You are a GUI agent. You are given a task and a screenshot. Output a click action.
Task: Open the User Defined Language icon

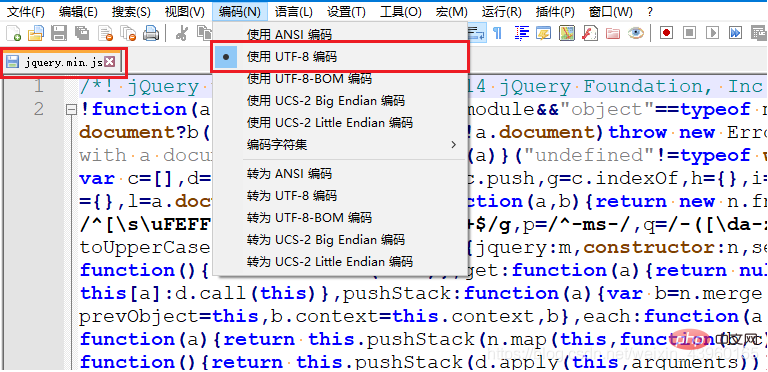pos(543,33)
